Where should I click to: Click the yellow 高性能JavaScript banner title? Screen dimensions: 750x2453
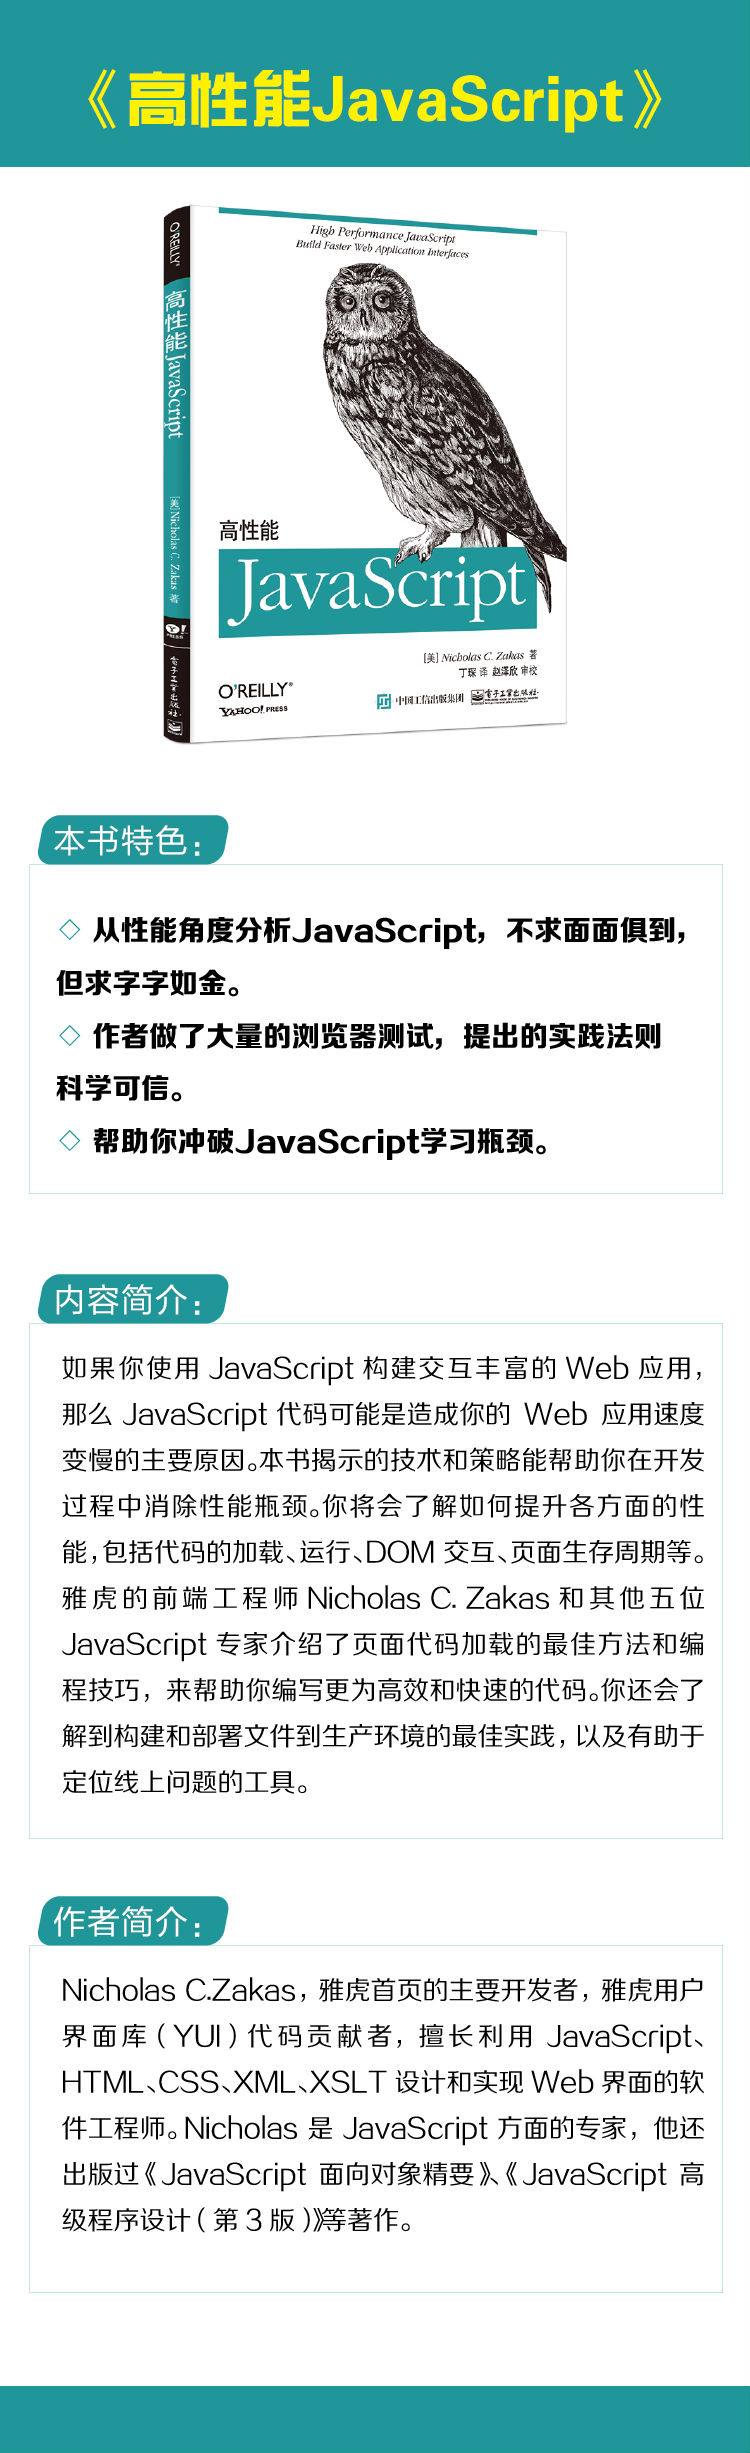click(375, 100)
